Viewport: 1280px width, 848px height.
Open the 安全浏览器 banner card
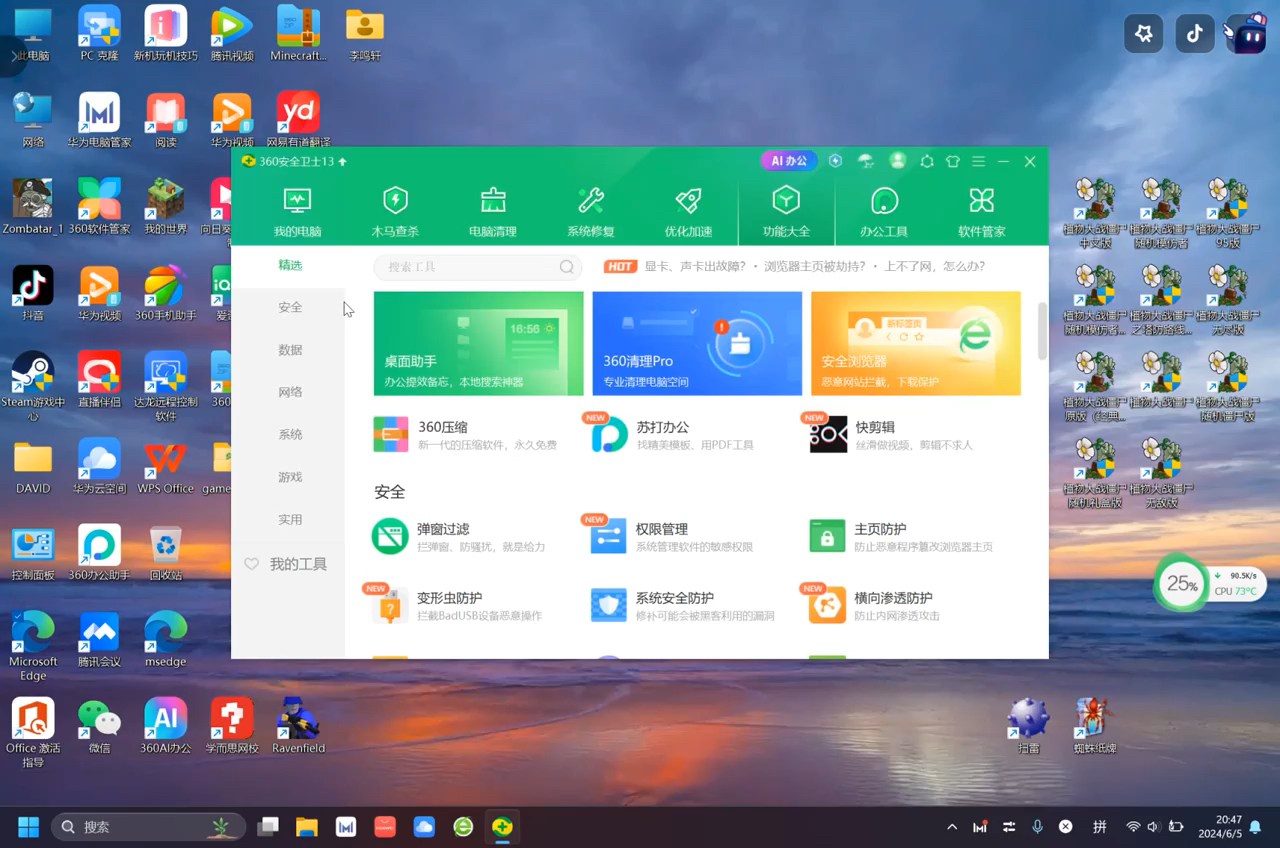pos(916,343)
